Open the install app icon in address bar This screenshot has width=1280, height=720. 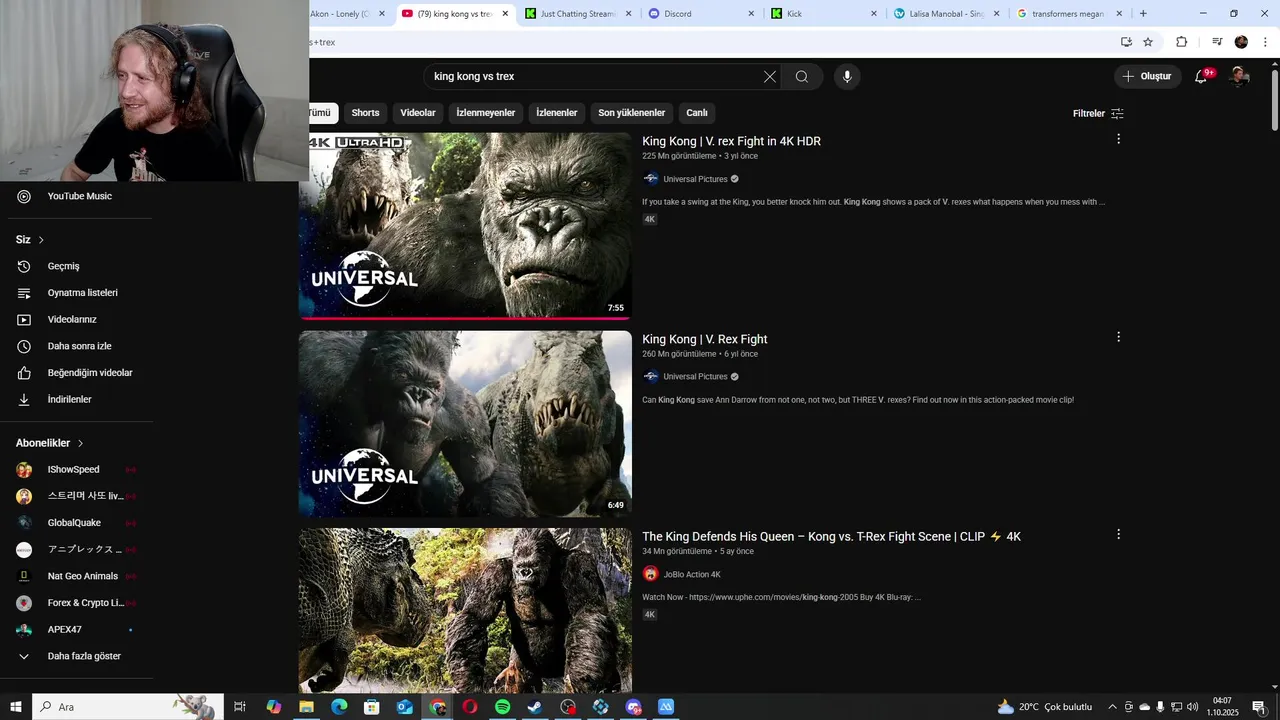pos(1126,42)
